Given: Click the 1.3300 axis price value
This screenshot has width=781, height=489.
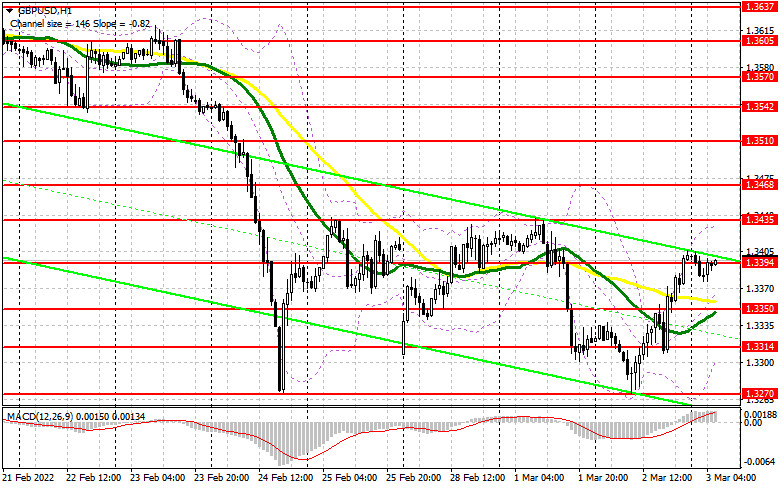Looking at the screenshot, I should (760, 362).
